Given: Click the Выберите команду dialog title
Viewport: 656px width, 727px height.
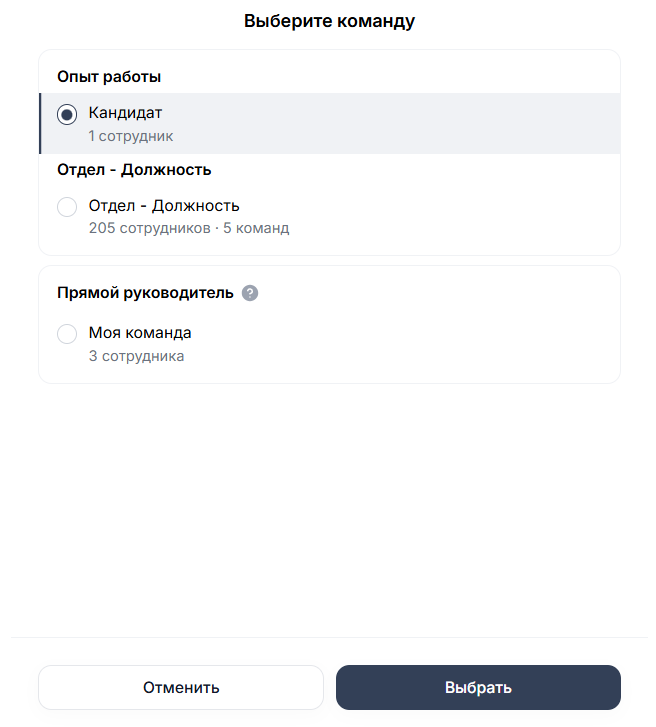Looking at the screenshot, I should pyautogui.click(x=329, y=21).
